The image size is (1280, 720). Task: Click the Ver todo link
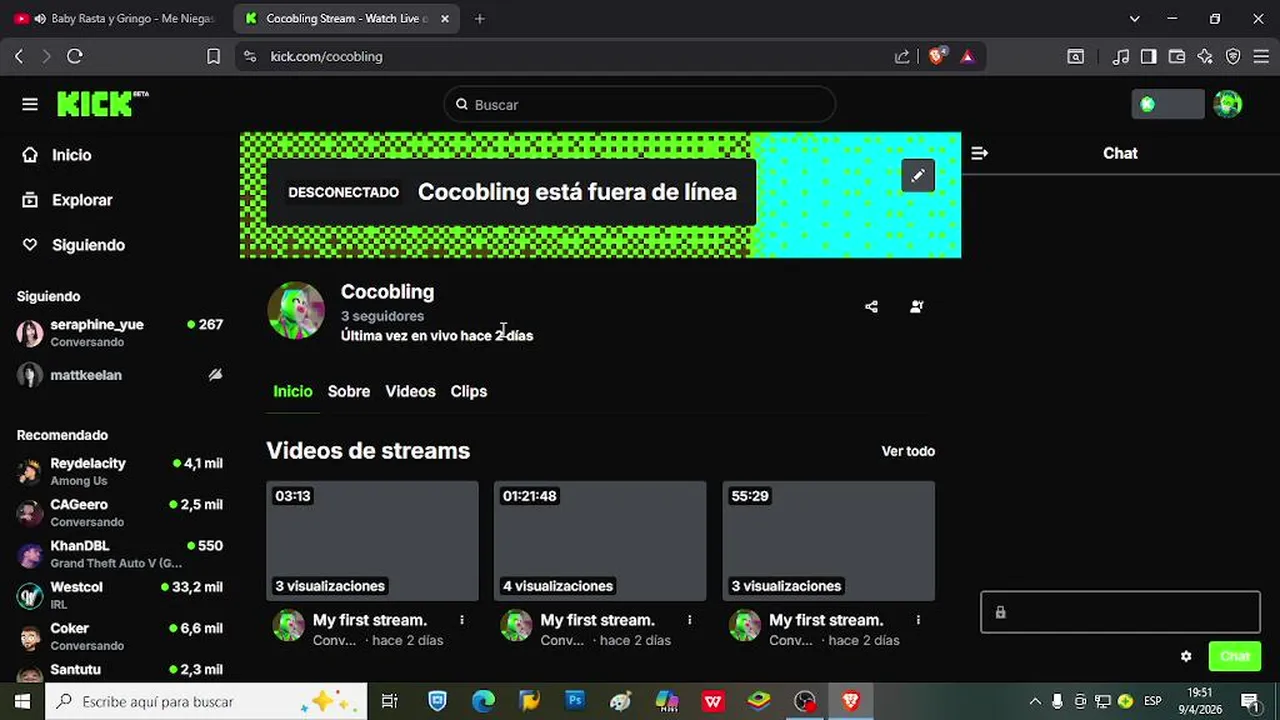click(x=908, y=451)
